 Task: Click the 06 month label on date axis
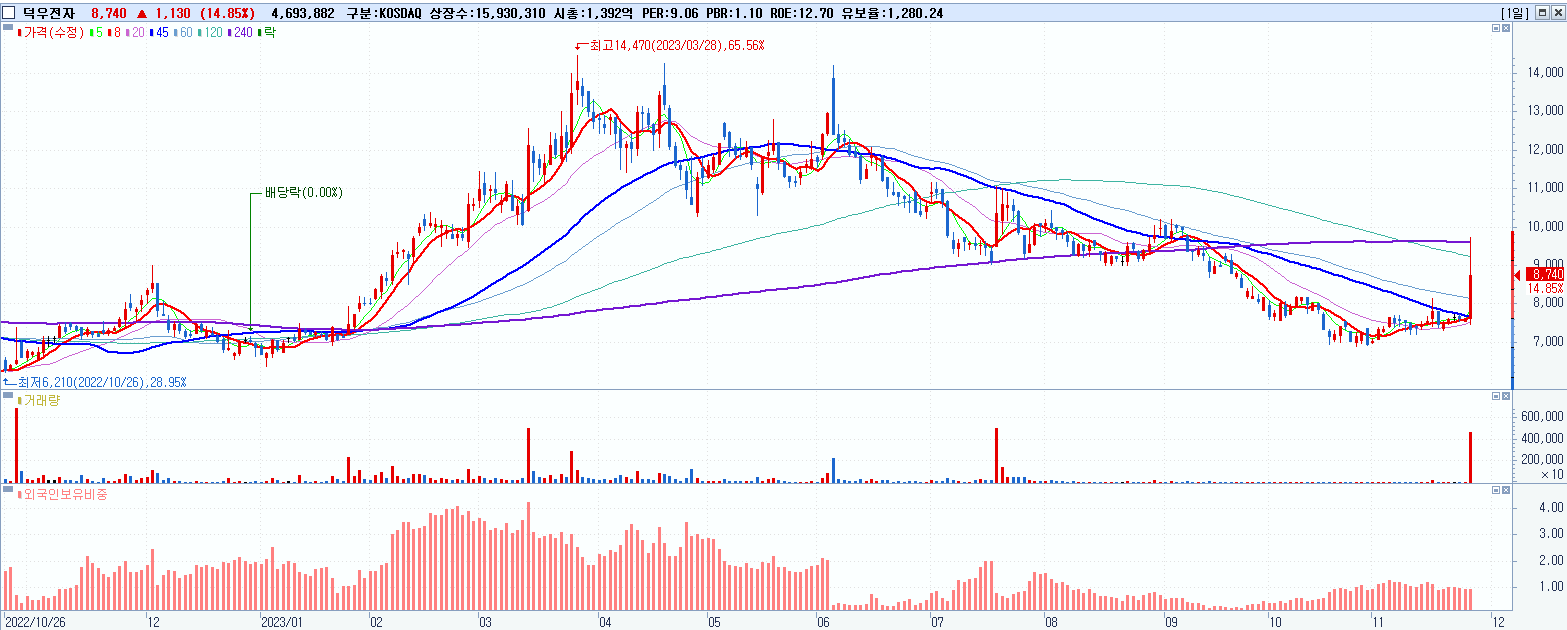(x=823, y=621)
